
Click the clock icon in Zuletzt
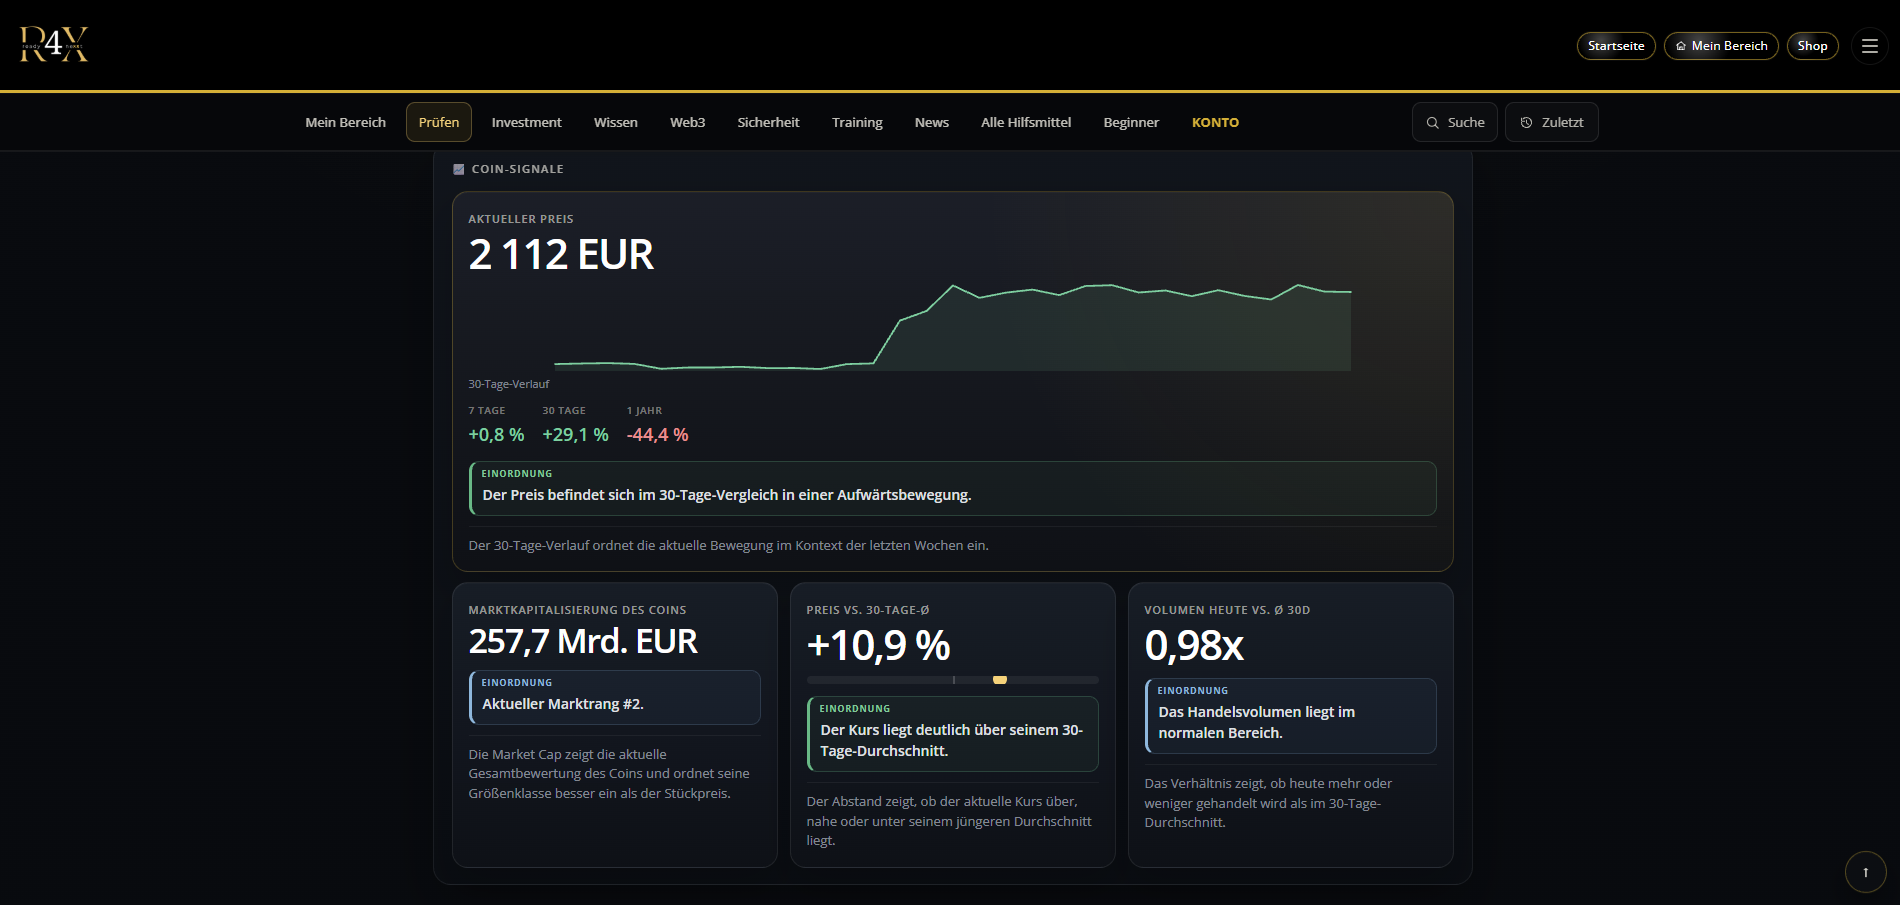point(1526,123)
